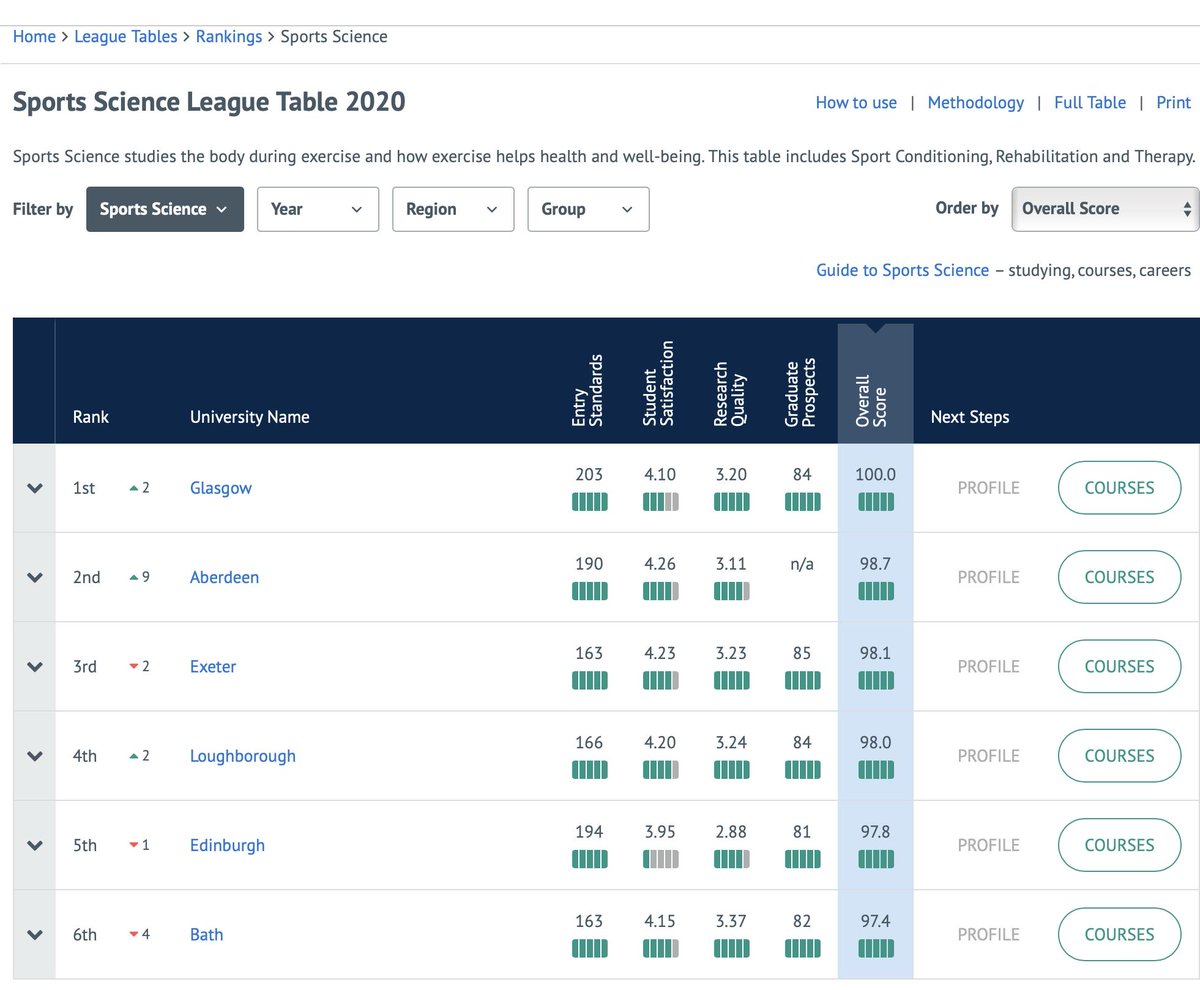Click Glasgow's entry standards value 203
This screenshot has width=1200, height=990.
pyautogui.click(x=589, y=475)
